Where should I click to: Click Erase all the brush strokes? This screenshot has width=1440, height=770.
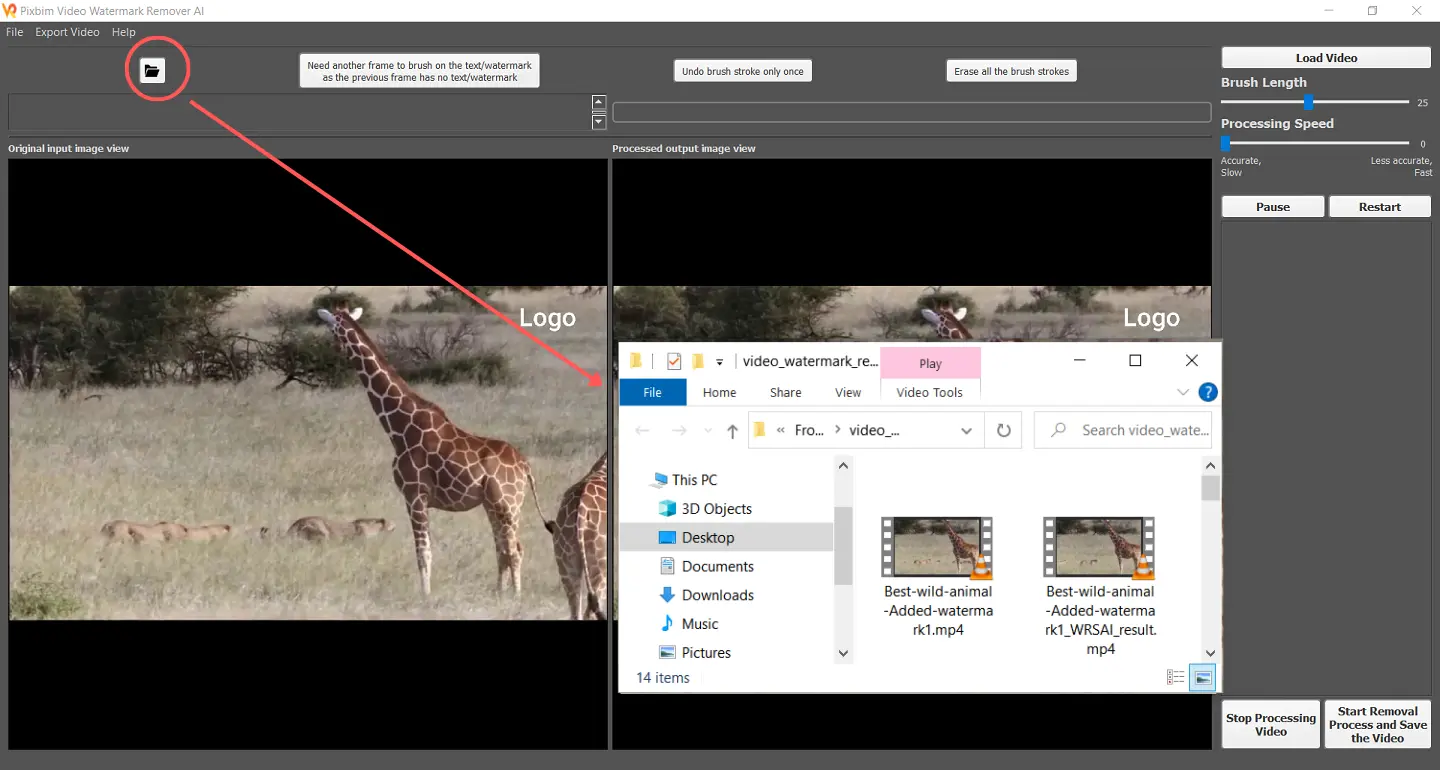1012,71
